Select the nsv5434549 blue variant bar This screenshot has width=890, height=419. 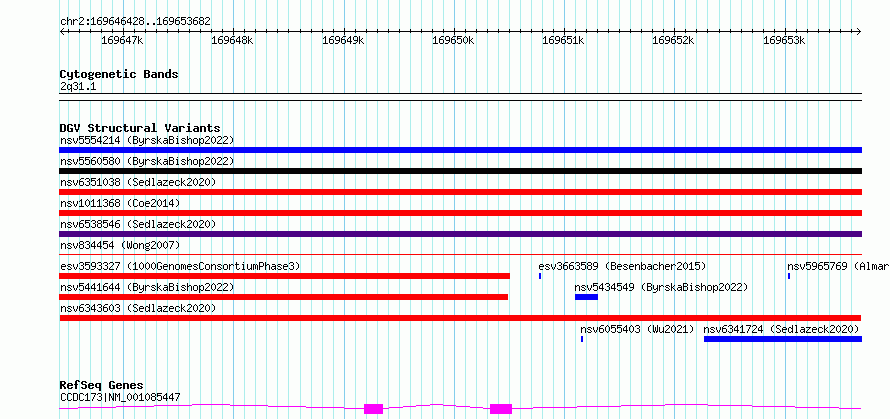tap(586, 297)
